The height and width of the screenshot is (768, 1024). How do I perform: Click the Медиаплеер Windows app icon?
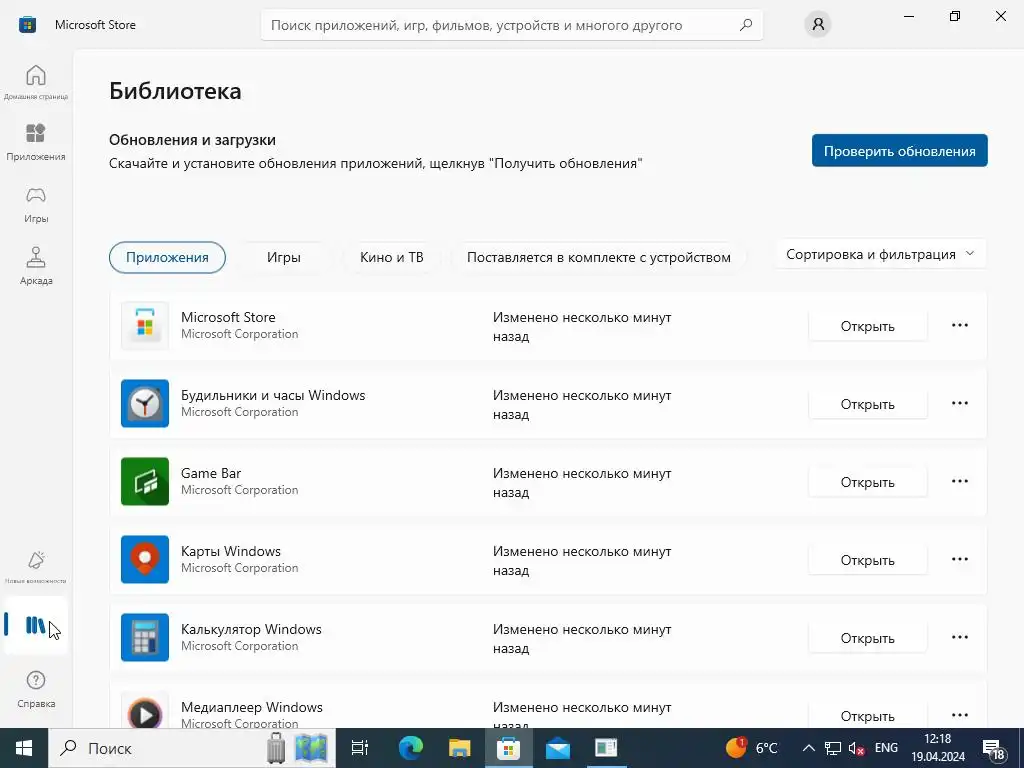tap(145, 712)
